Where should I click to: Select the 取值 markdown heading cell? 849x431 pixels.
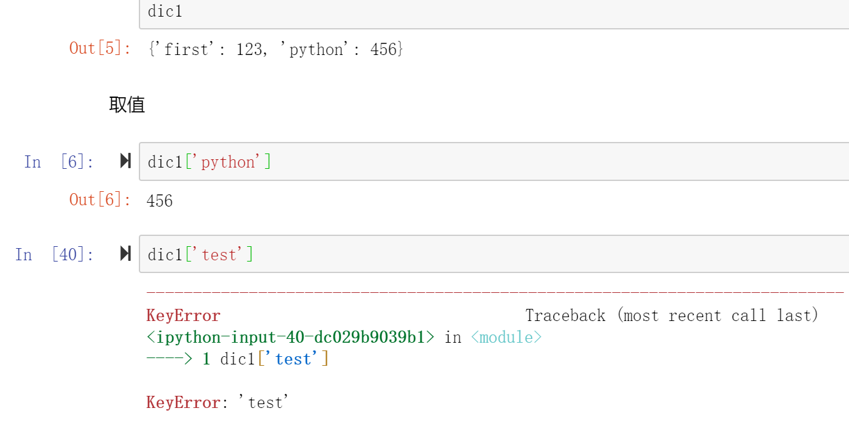127,105
